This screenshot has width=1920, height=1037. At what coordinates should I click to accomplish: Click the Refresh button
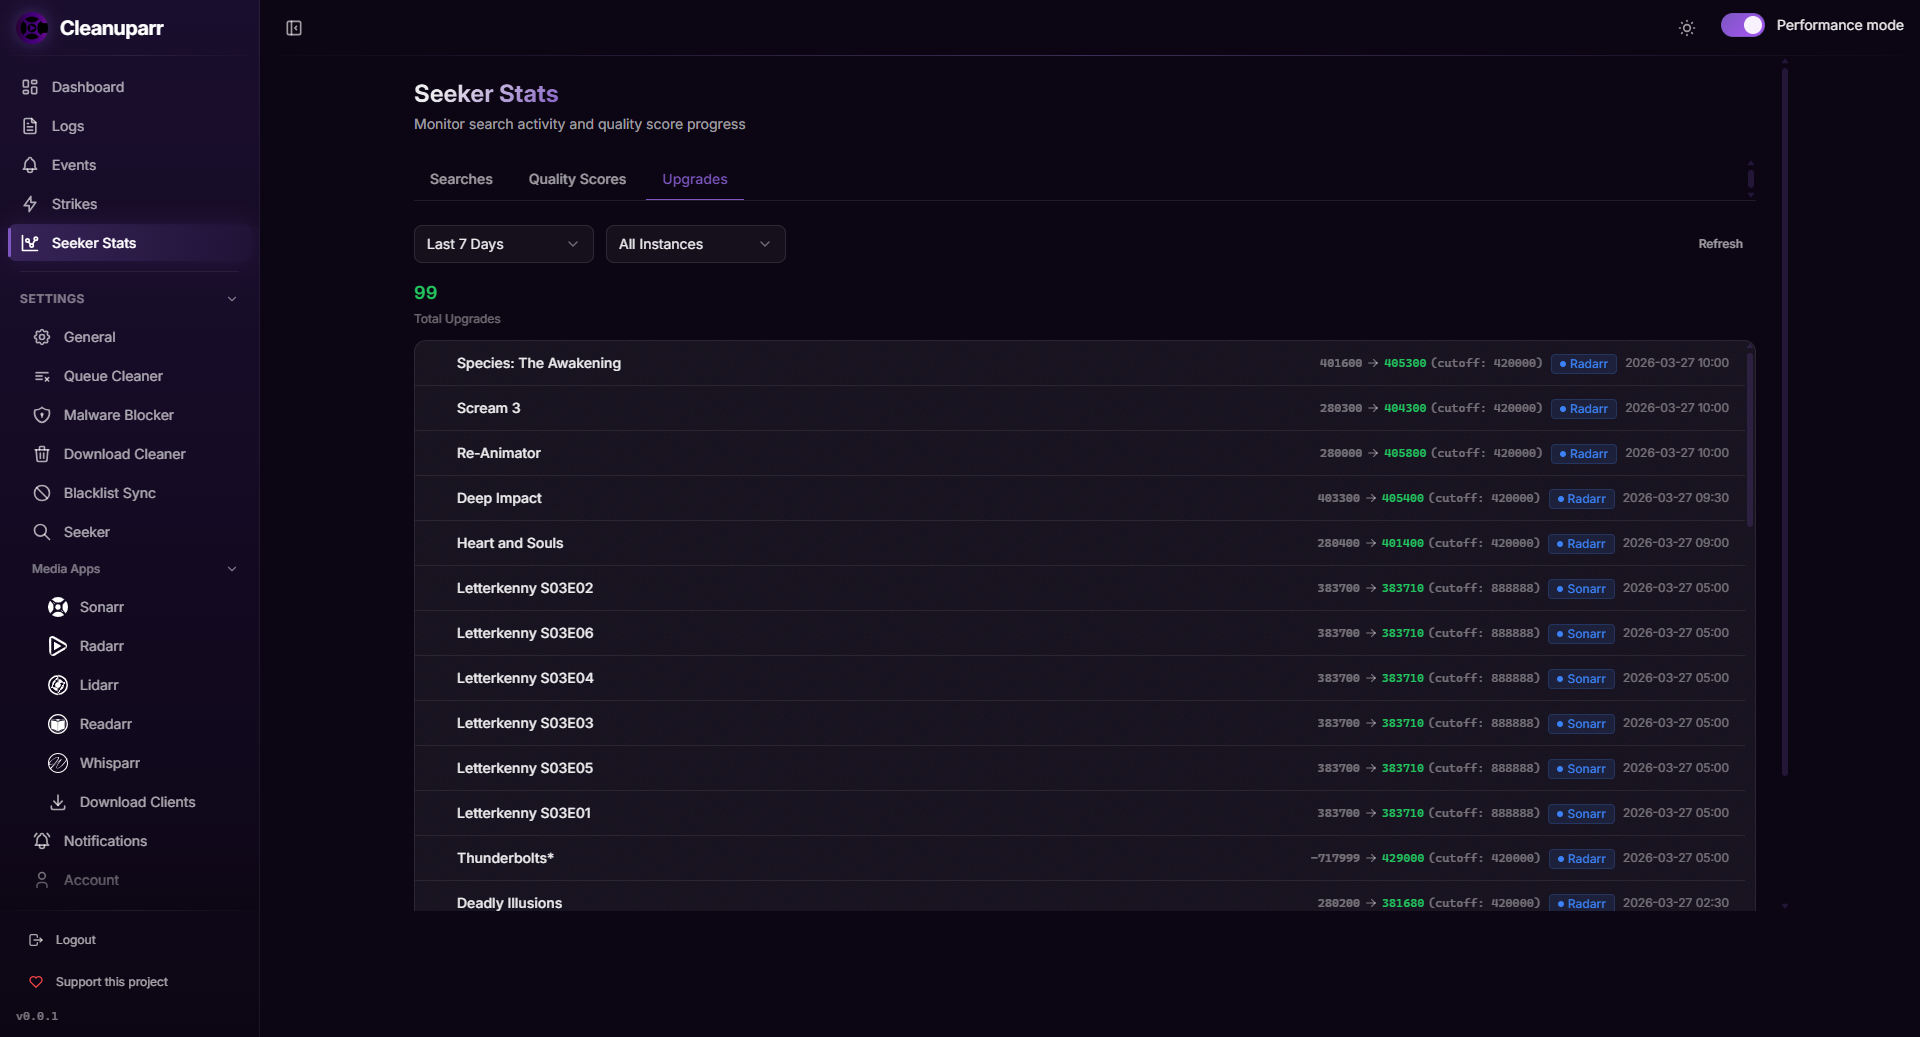click(x=1720, y=244)
